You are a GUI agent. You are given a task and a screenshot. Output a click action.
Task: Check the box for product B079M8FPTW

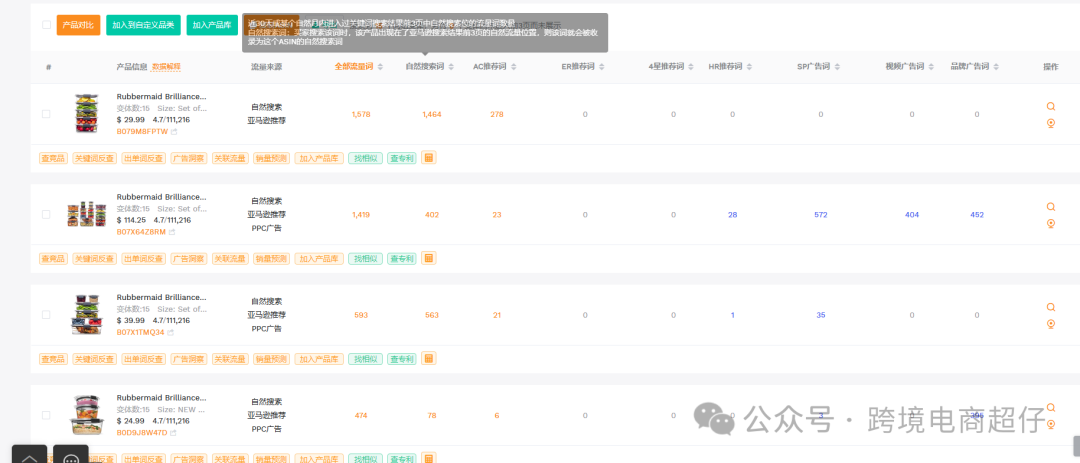[46, 114]
